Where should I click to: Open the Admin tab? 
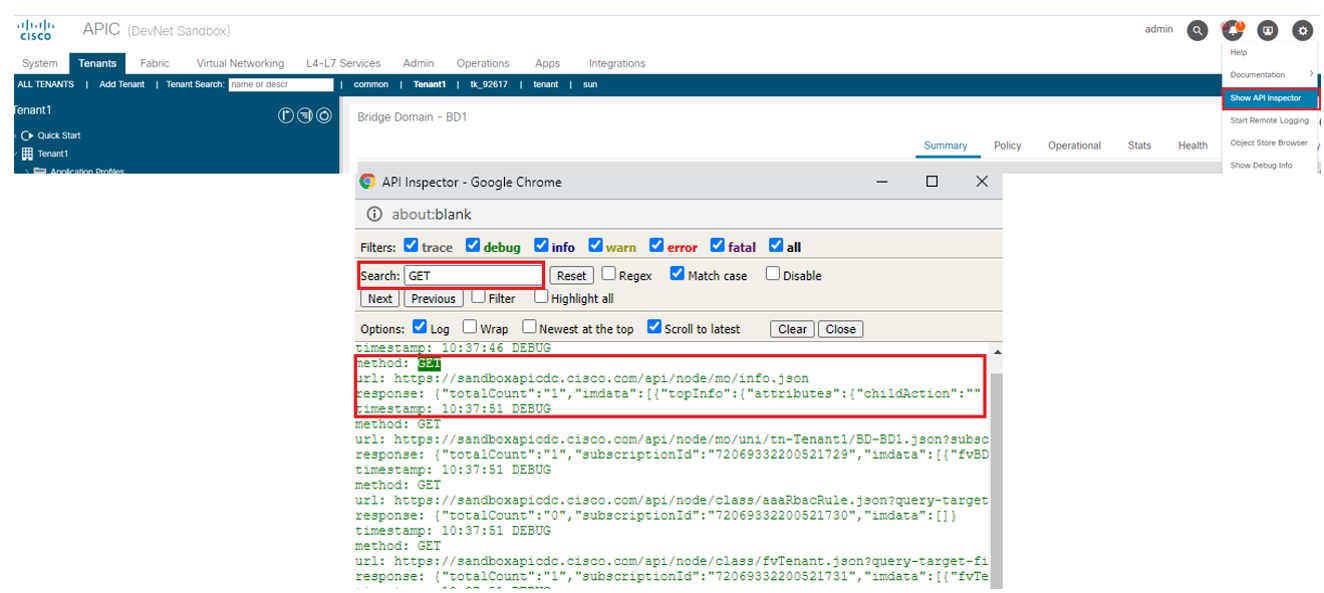[418, 63]
